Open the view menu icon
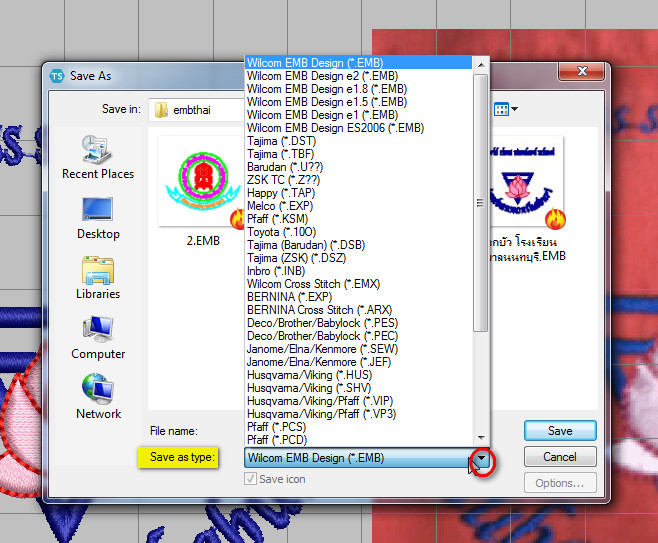658x543 pixels. coord(505,110)
